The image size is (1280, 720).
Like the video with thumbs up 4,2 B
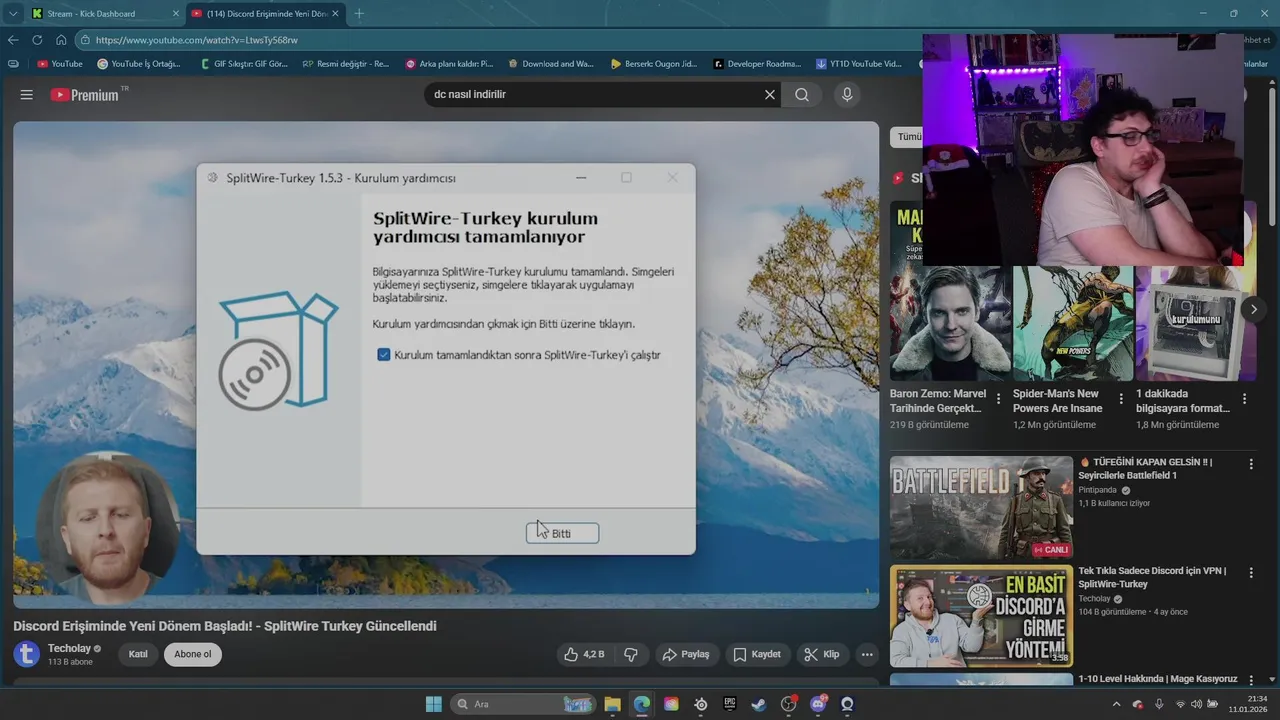(584, 654)
